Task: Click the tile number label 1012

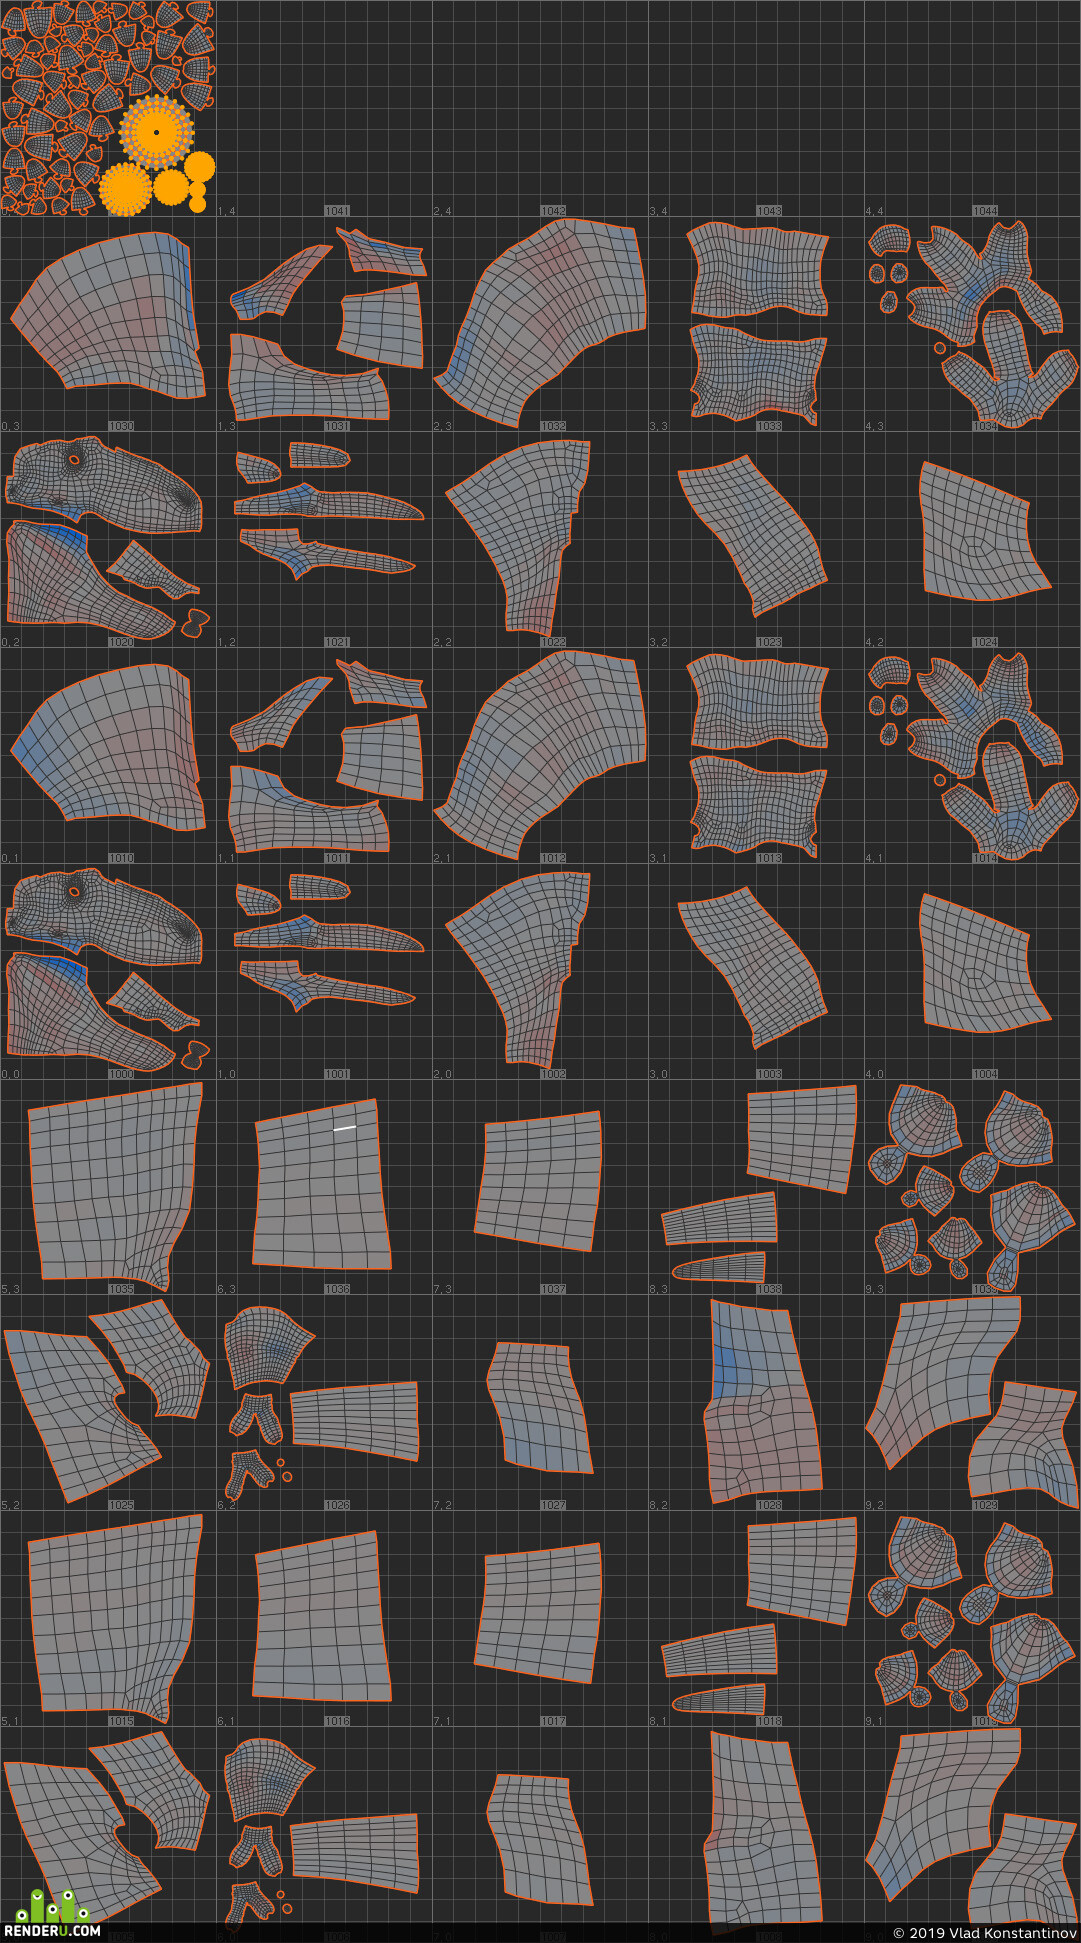Action: coord(553,859)
